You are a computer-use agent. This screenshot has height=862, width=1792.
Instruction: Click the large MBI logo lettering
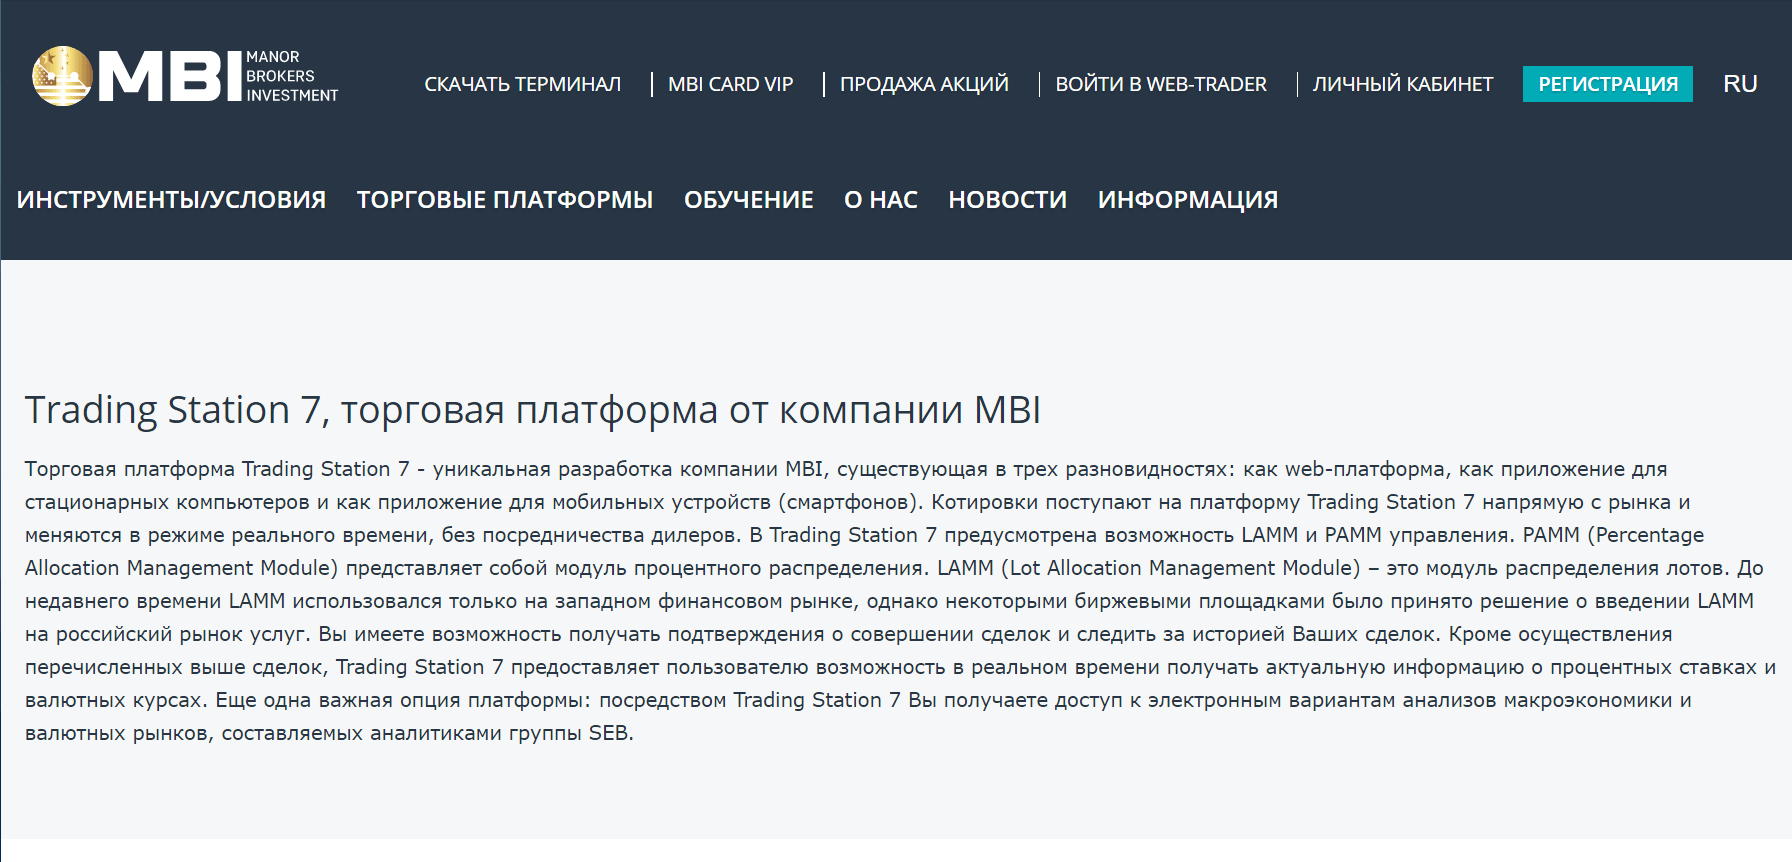pos(170,77)
